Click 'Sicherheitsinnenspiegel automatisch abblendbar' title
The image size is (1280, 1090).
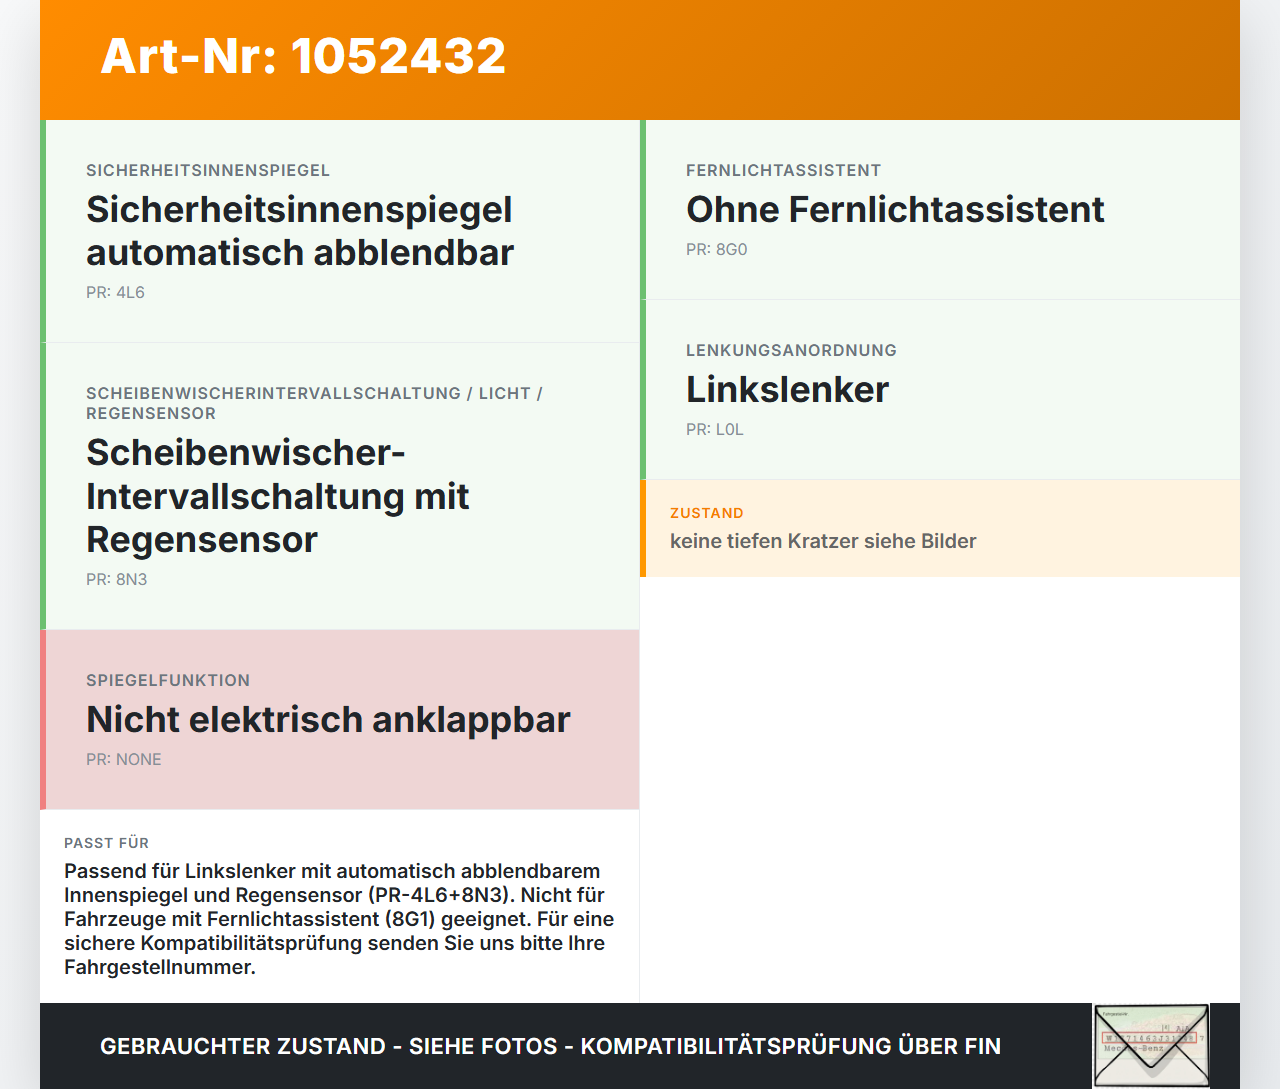point(300,231)
